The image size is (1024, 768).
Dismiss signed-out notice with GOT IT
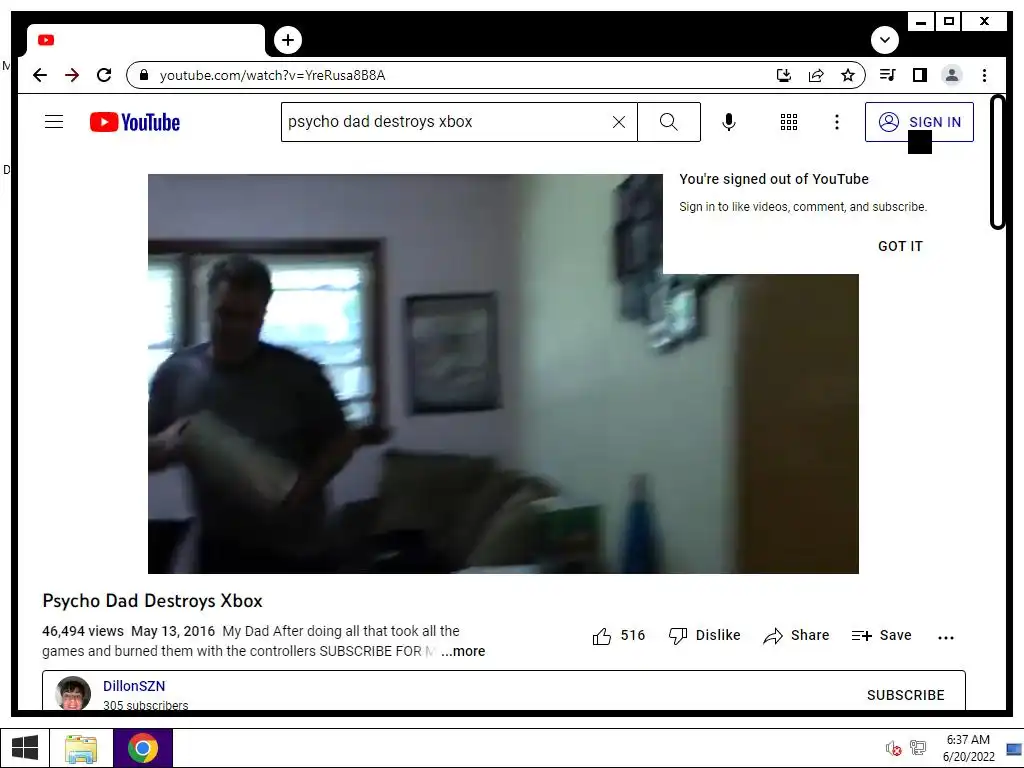click(x=900, y=246)
